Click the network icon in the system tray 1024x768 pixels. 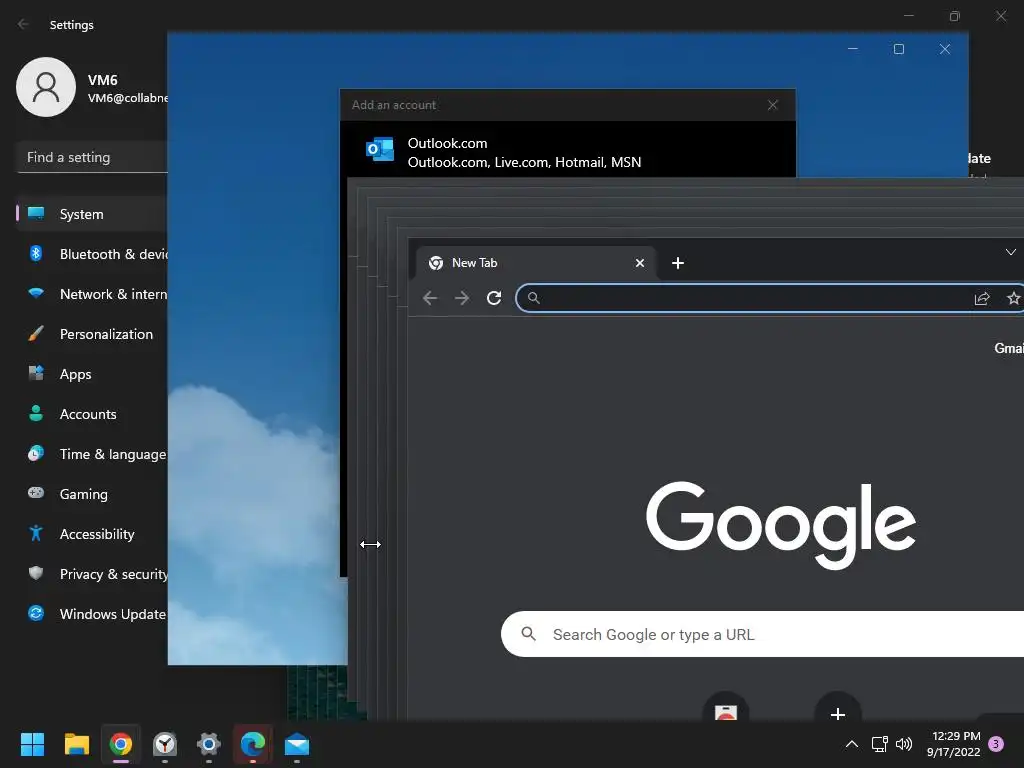[x=880, y=744]
